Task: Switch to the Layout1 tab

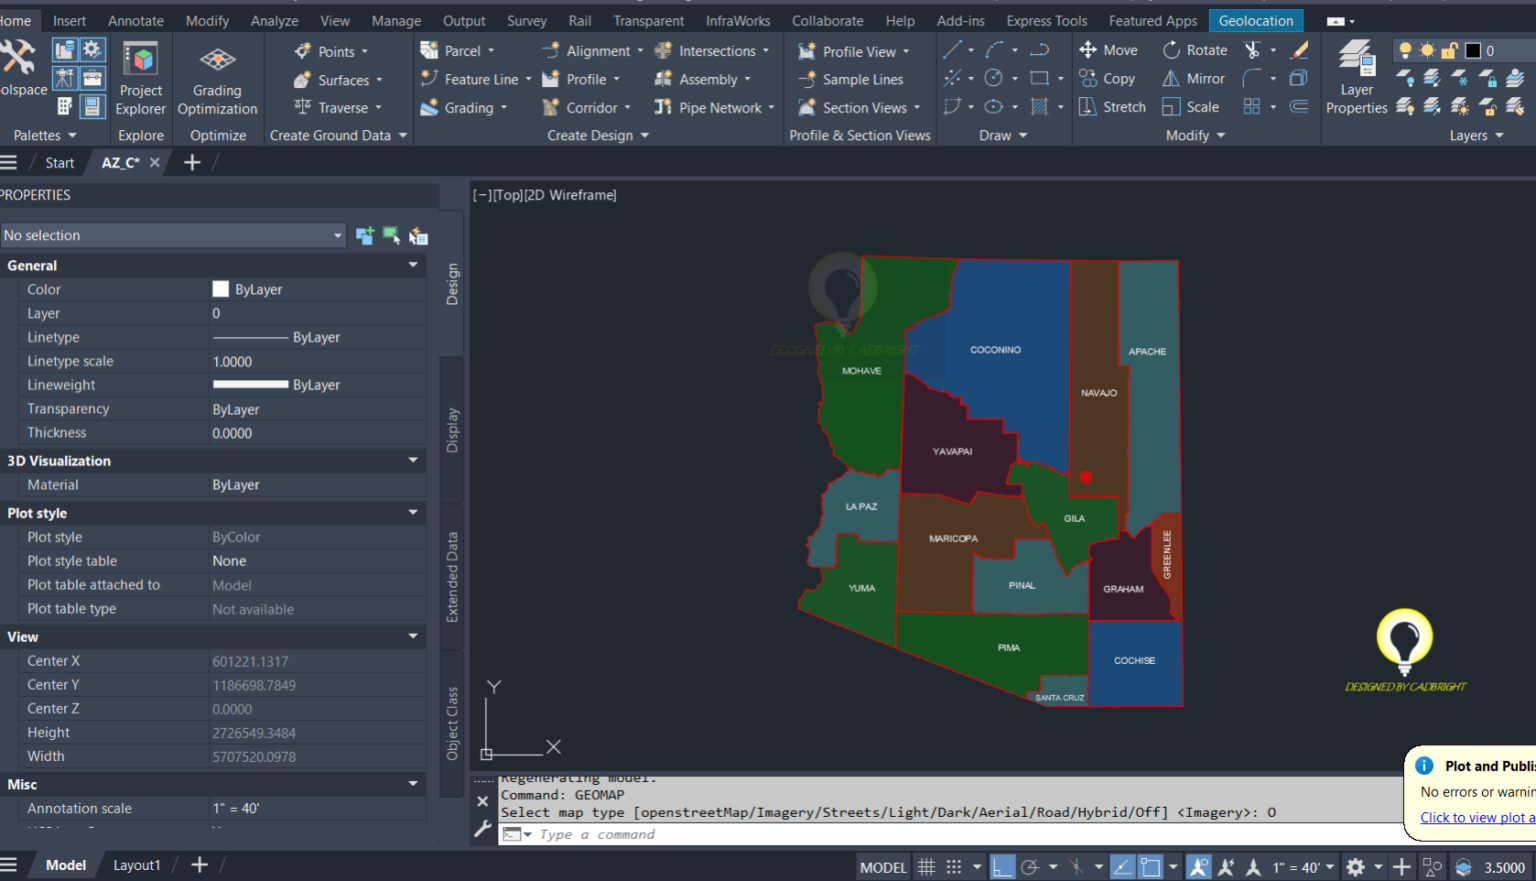Action: [x=137, y=864]
